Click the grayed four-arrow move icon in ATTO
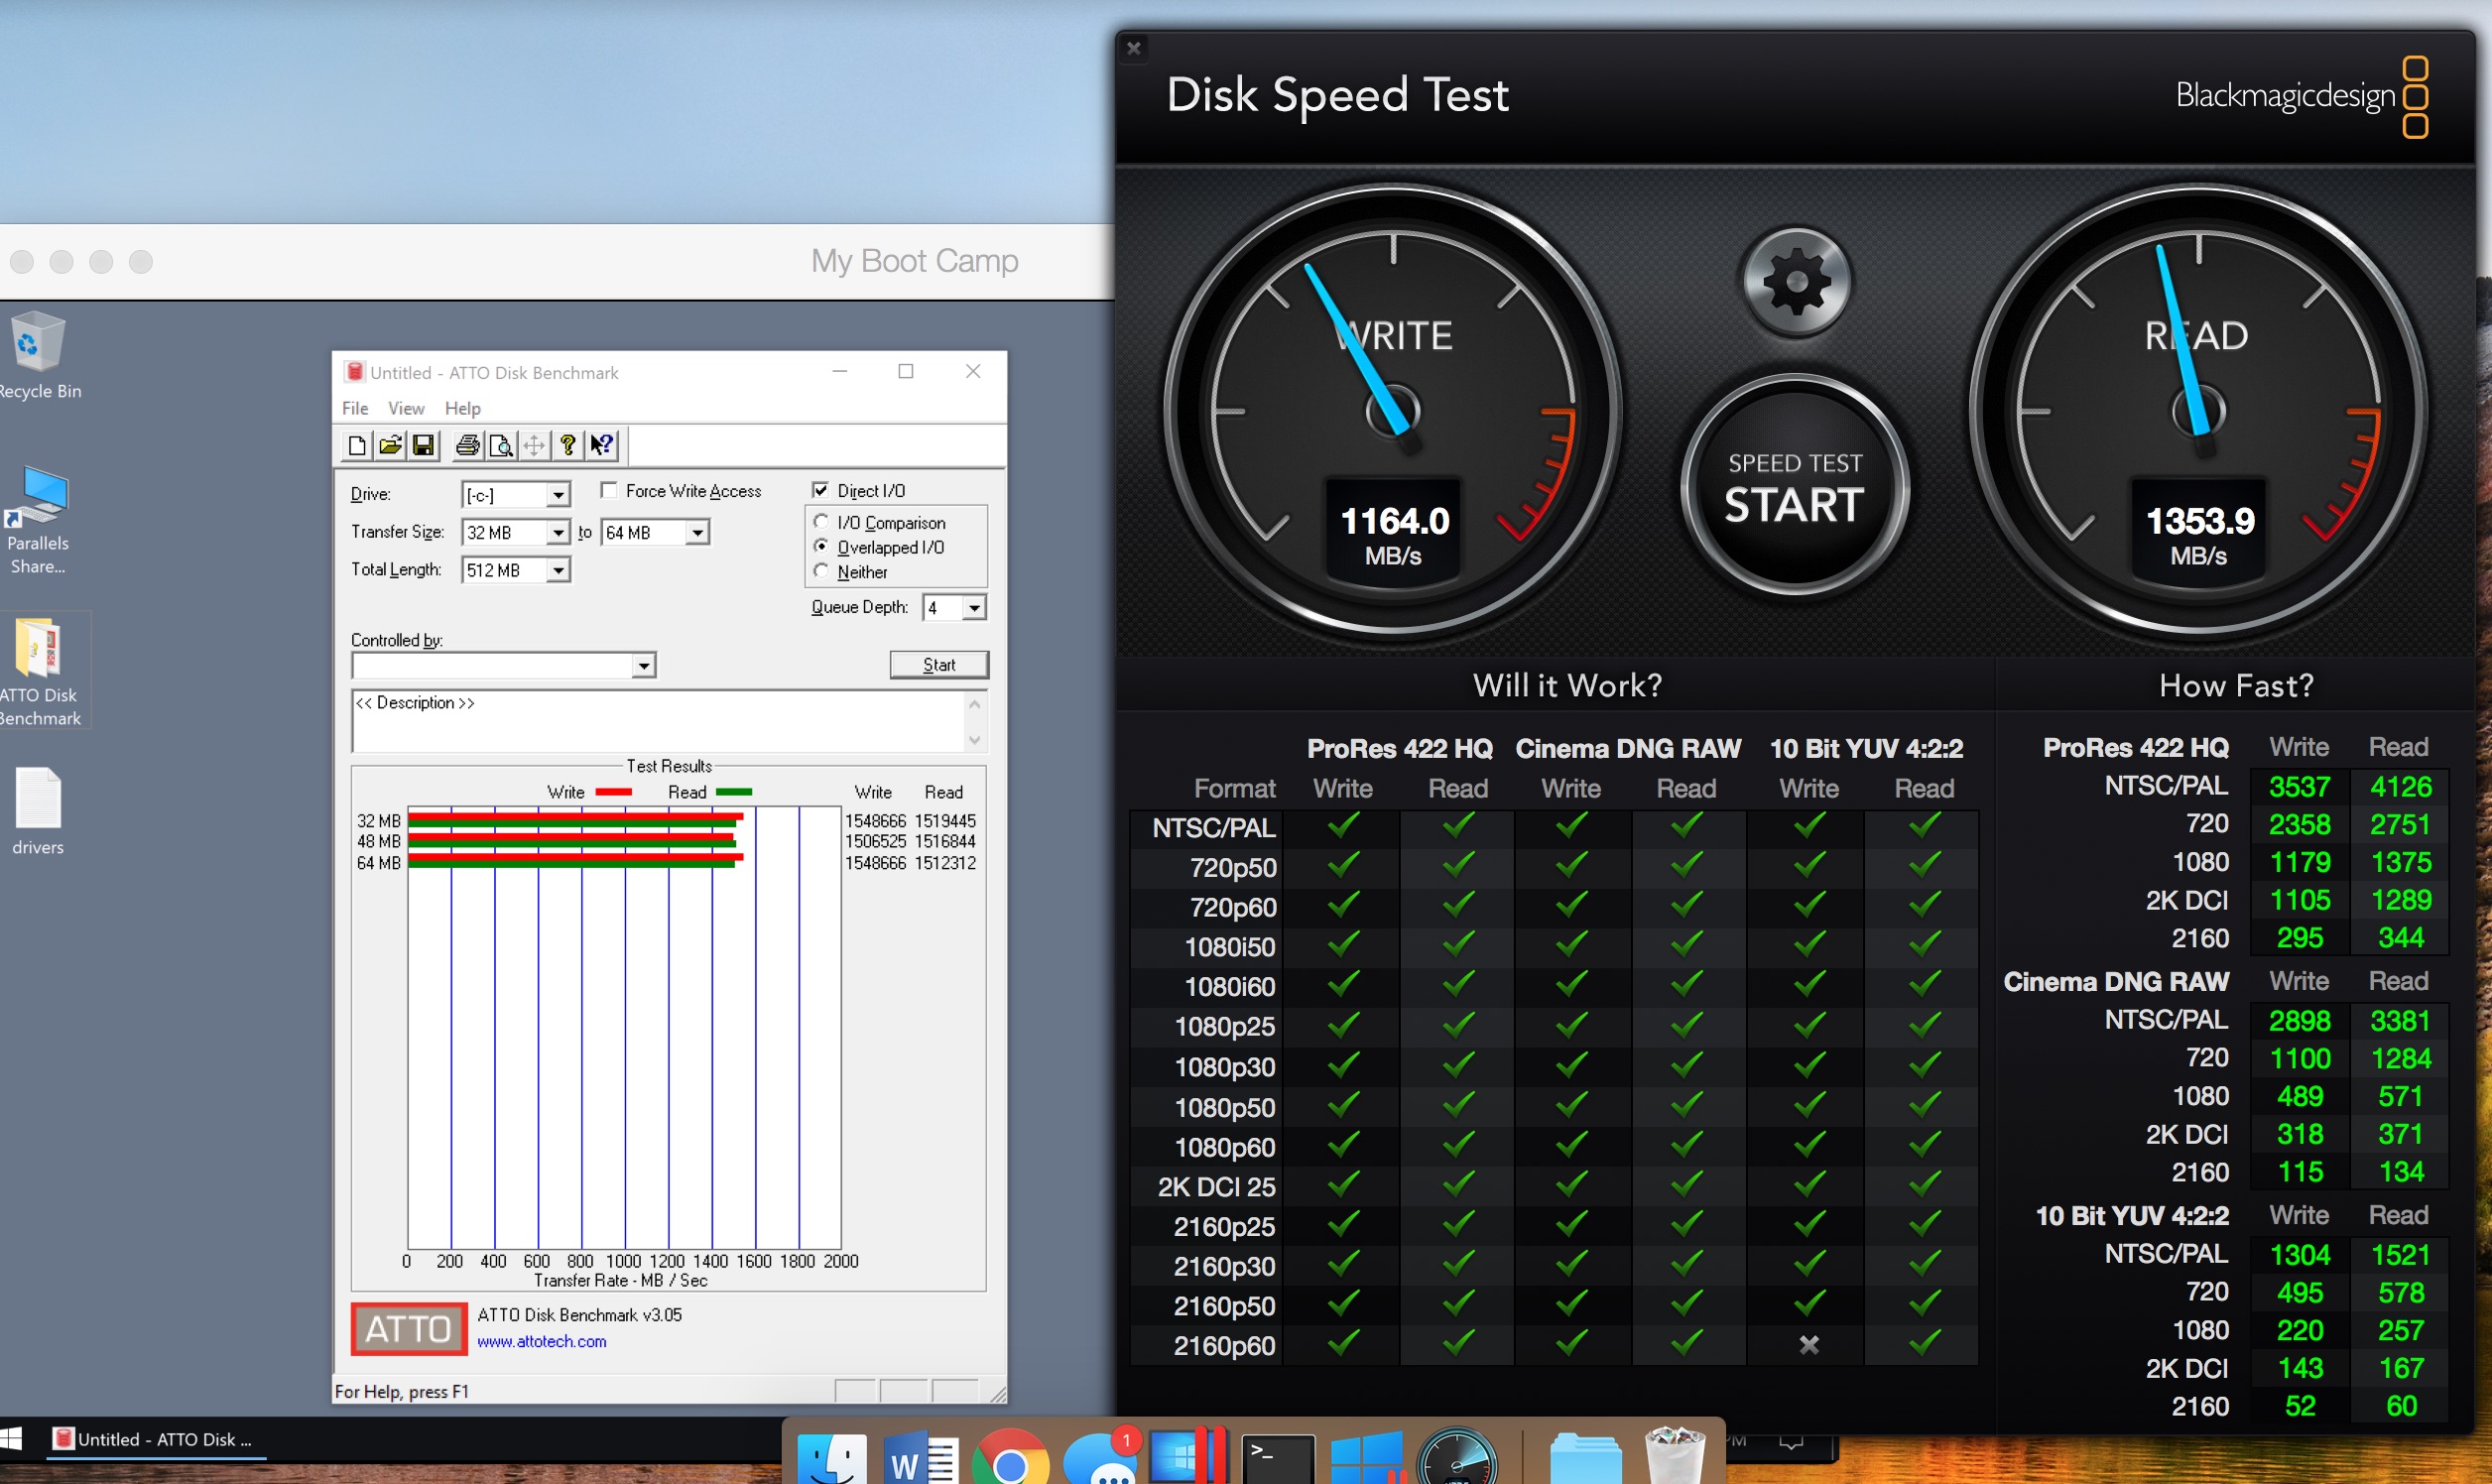The height and width of the screenshot is (1484, 2492). (535, 446)
